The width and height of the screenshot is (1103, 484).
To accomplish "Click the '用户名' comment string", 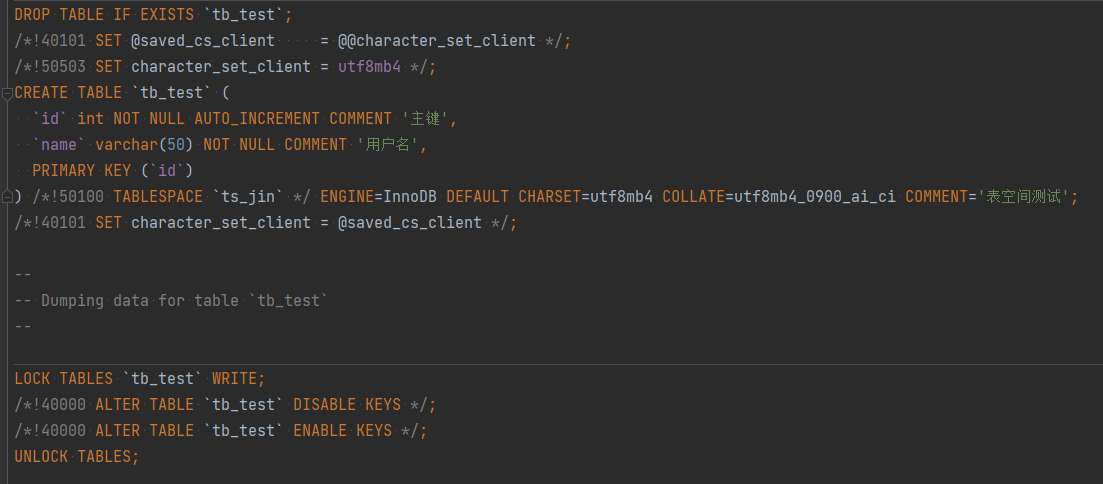I will 388,145.
